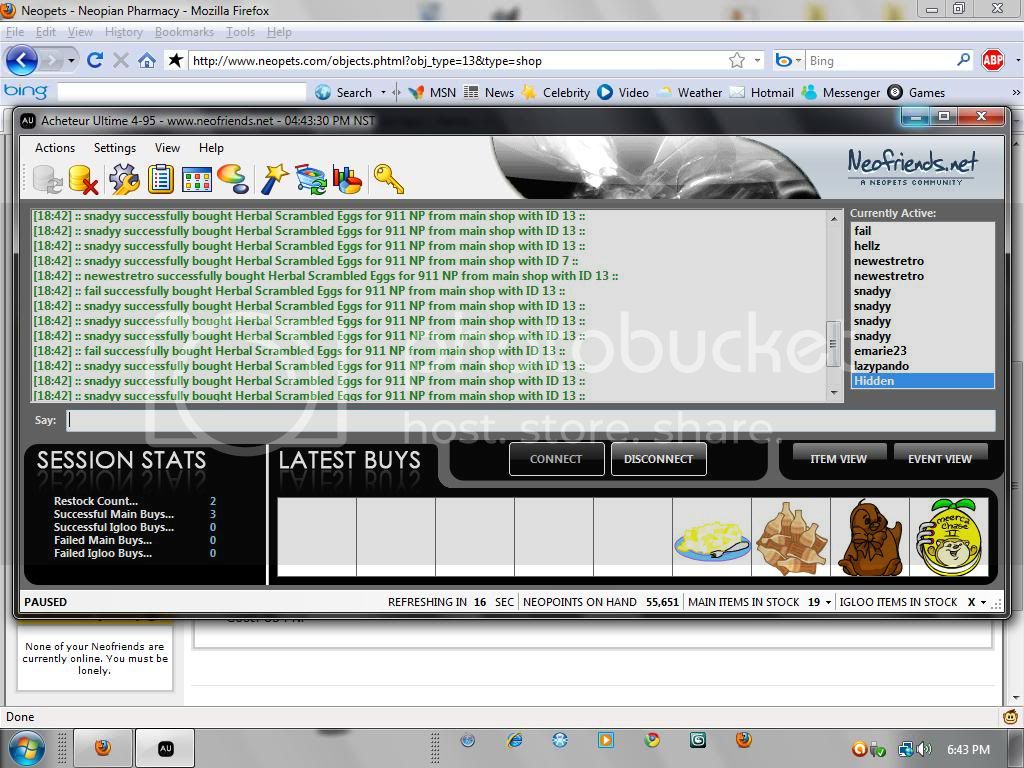Click the scrambled eggs latest buy thumbnail
The image size is (1024, 768).
click(711, 538)
